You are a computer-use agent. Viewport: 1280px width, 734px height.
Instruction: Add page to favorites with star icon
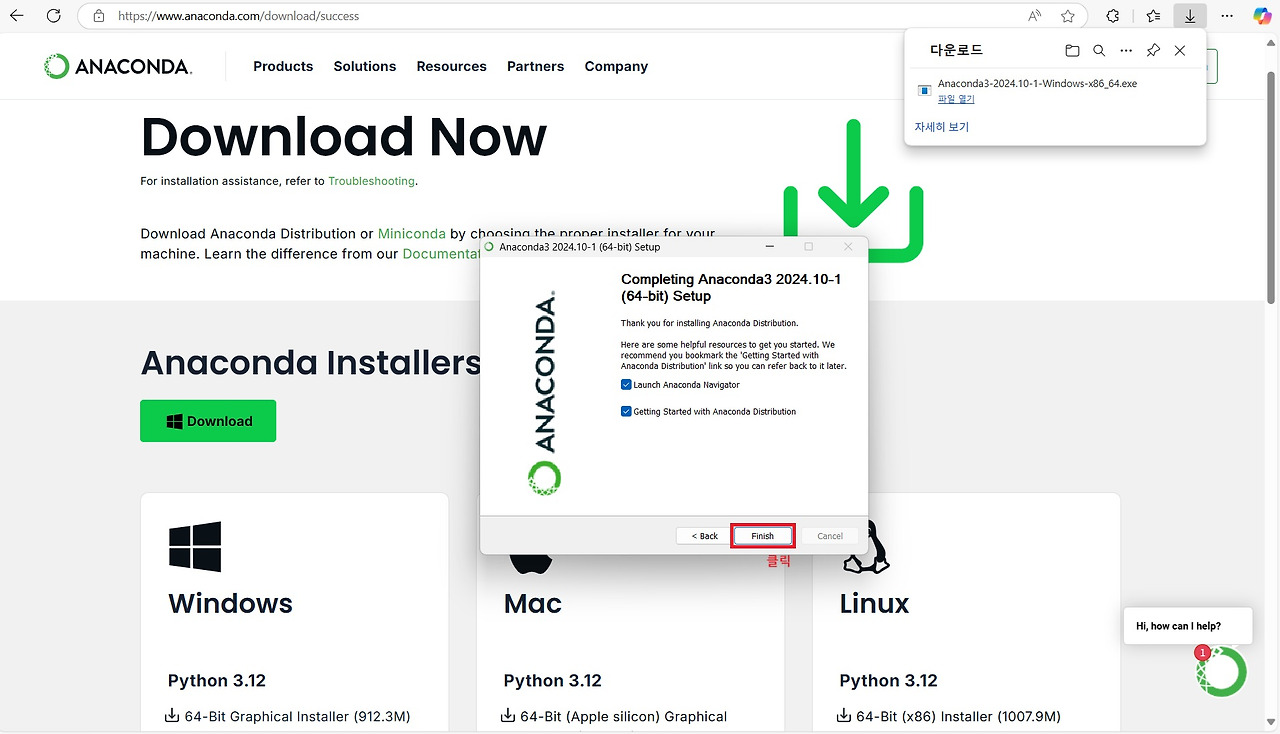point(1068,16)
